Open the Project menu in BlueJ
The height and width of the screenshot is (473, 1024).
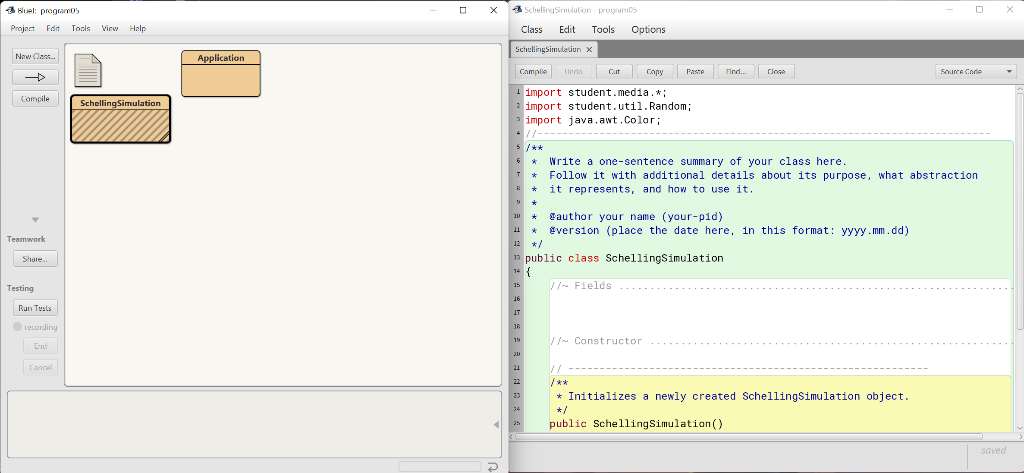(22, 29)
